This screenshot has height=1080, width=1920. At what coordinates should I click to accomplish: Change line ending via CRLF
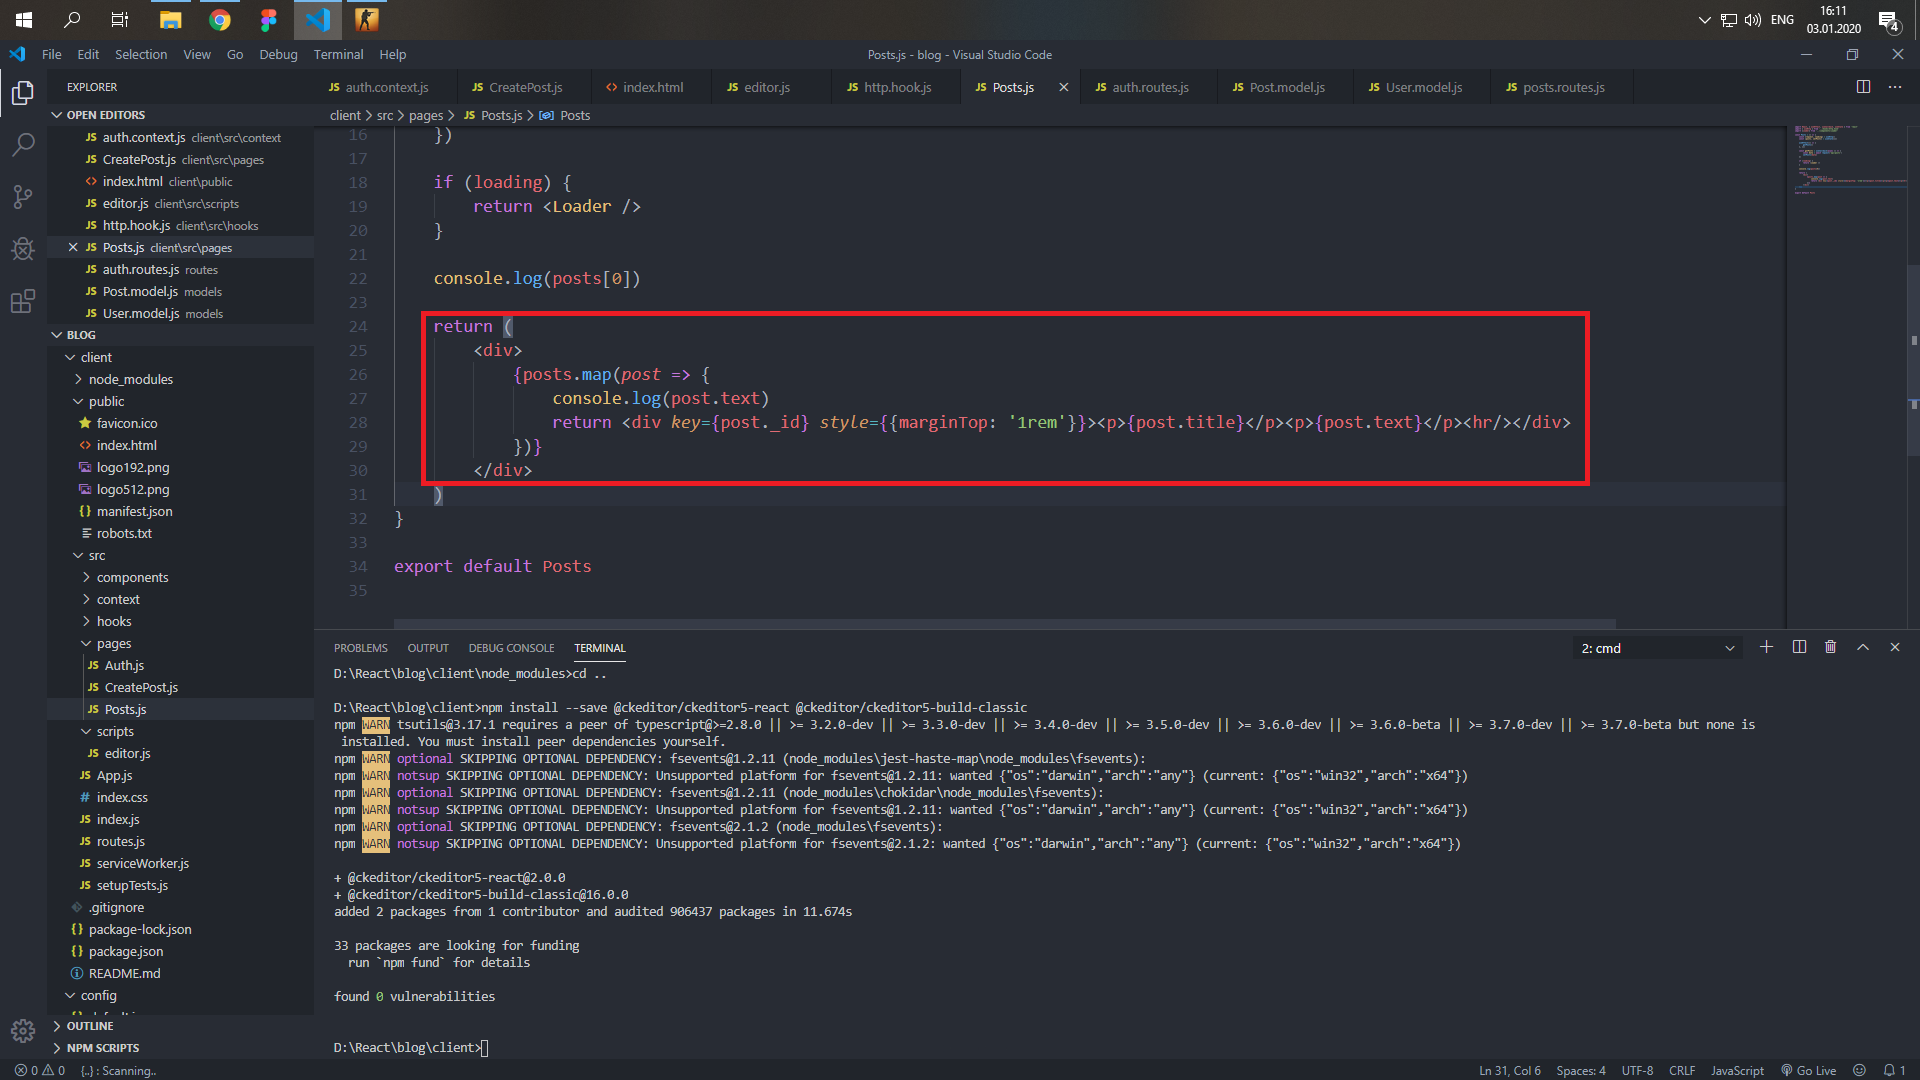[1682, 1070]
